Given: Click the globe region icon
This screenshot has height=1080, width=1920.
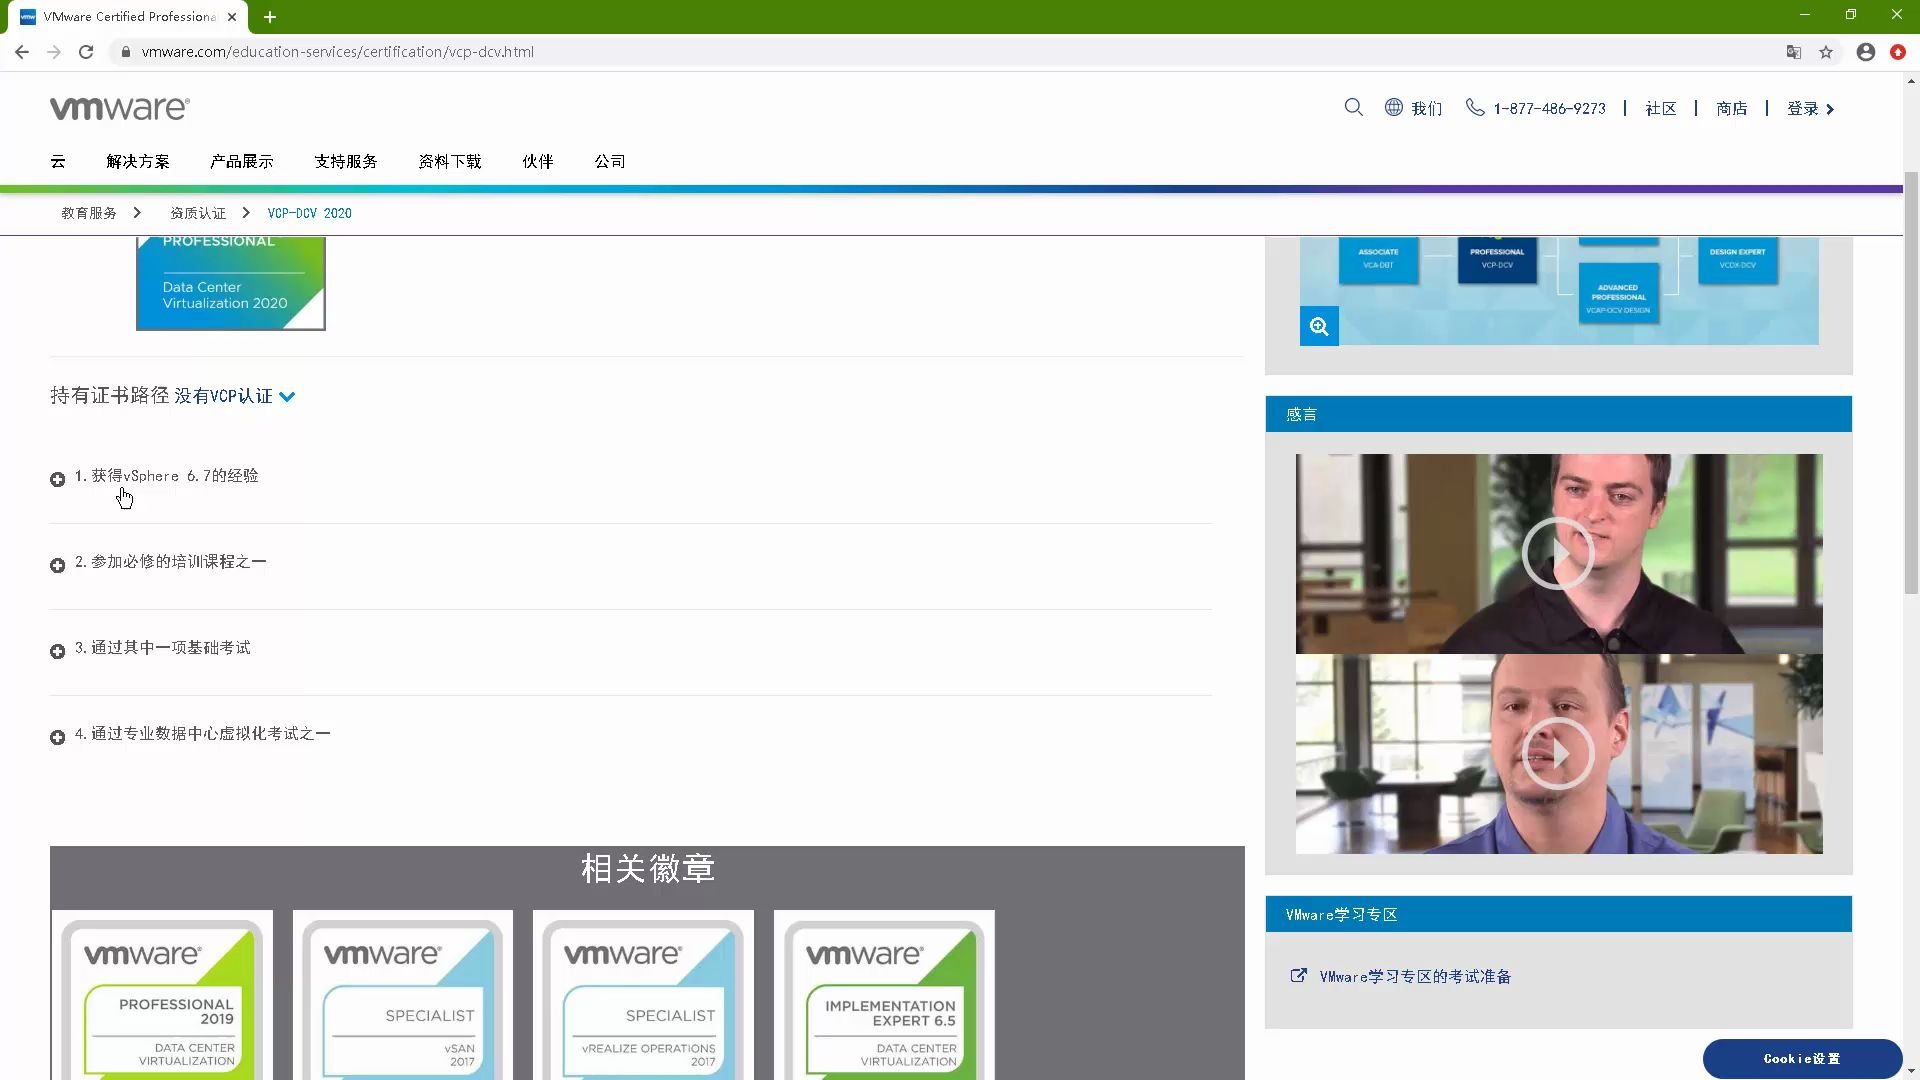Looking at the screenshot, I should click(1393, 107).
